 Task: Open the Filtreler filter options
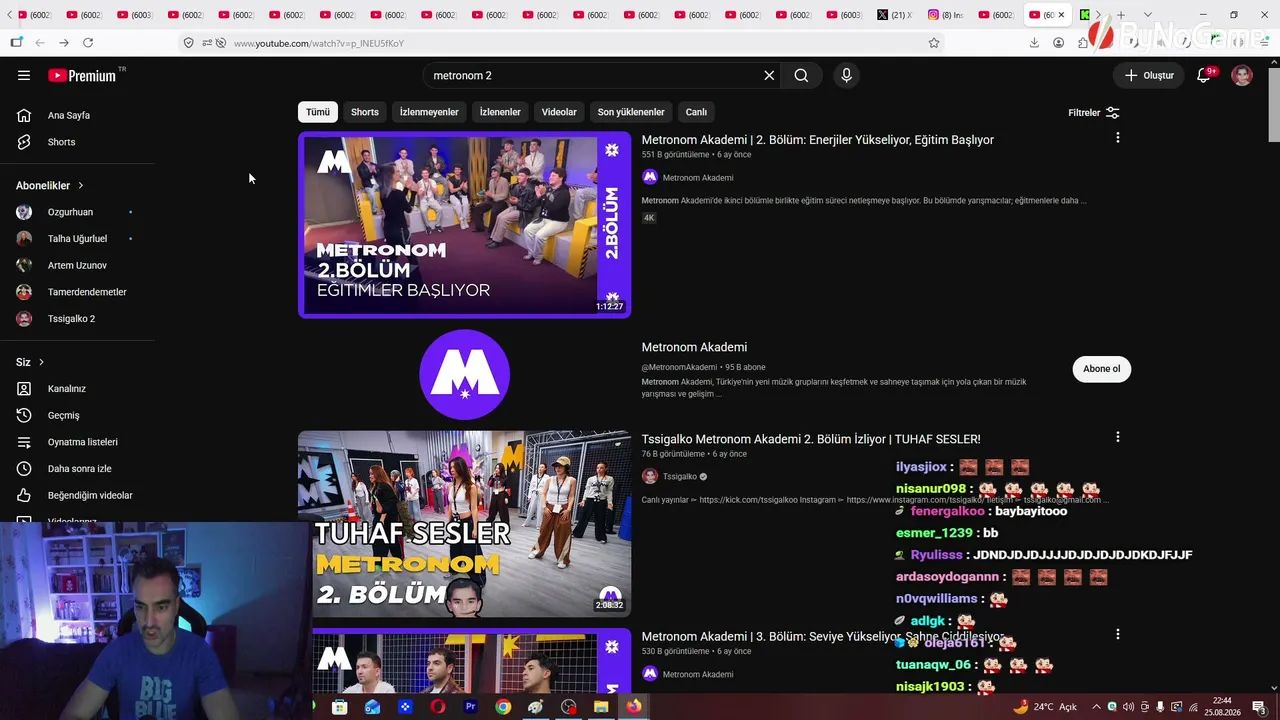pyautogui.click(x=1094, y=113)
